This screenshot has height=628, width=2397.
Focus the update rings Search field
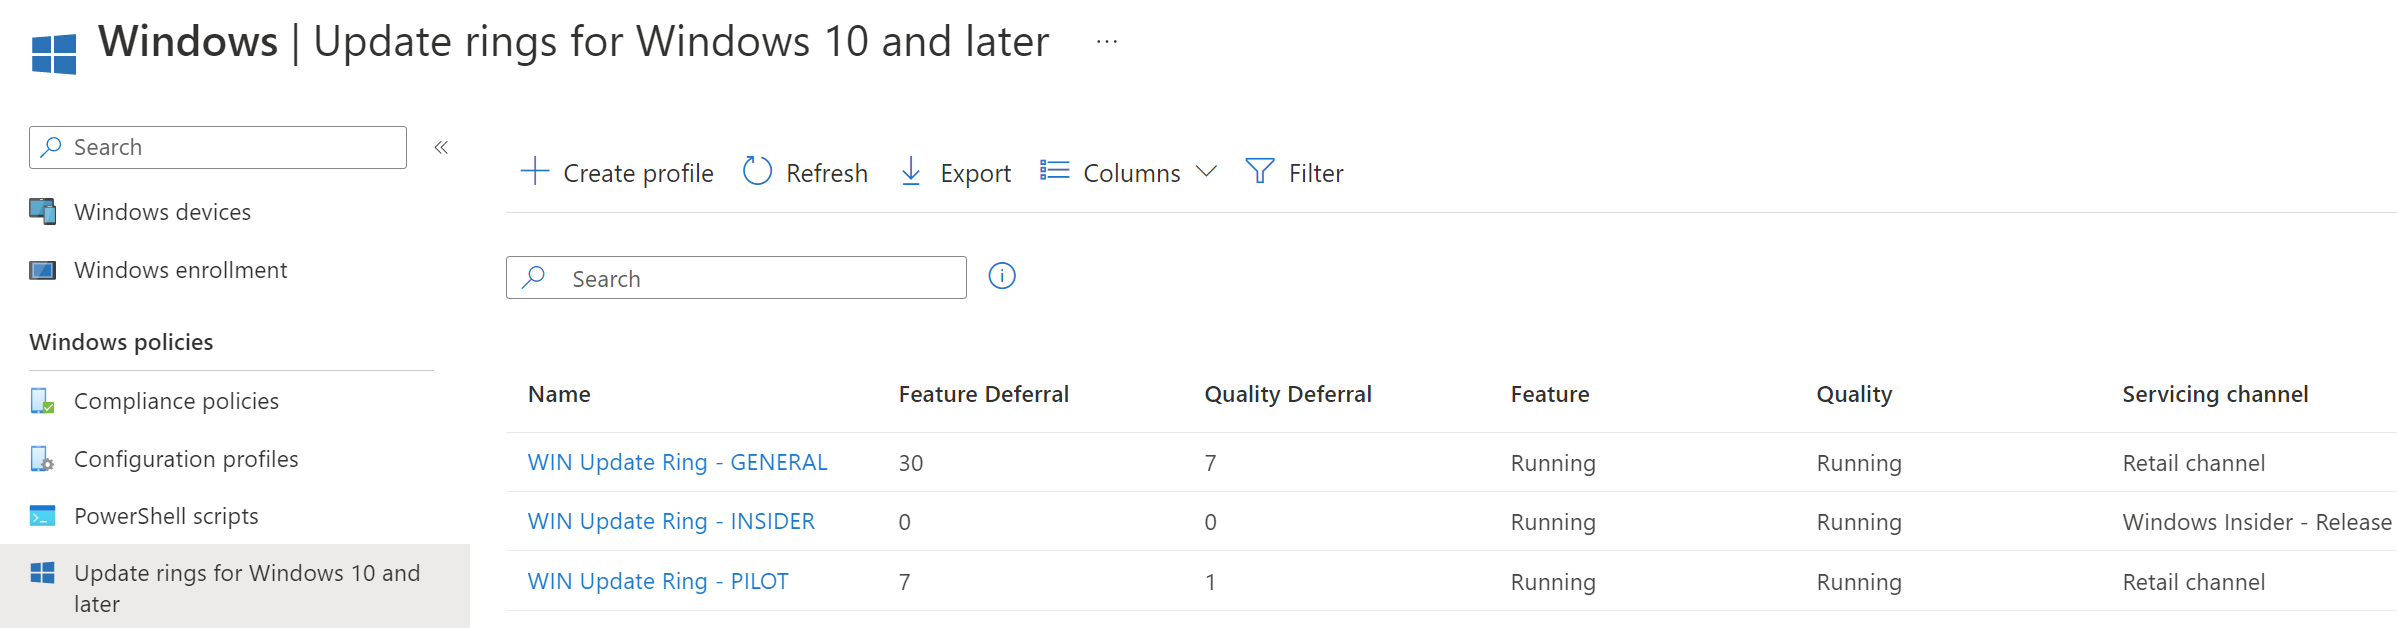tap(736, 277)
